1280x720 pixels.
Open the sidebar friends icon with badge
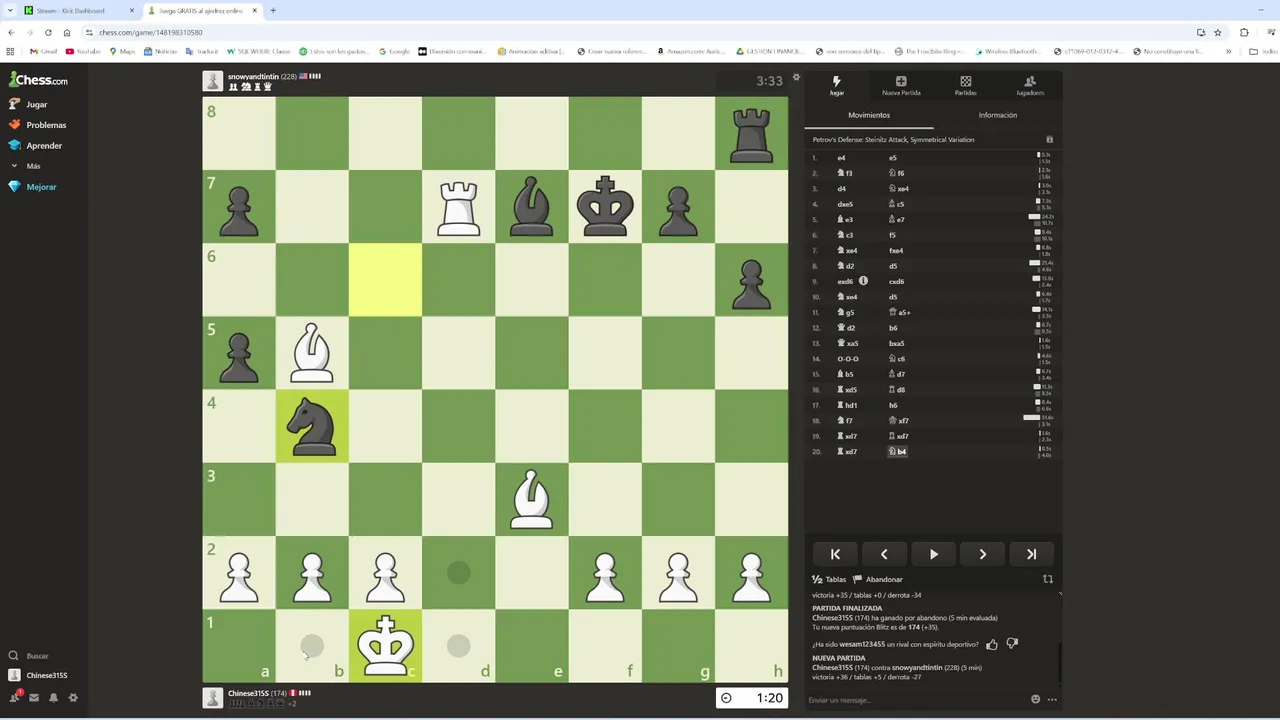(15, 697)
